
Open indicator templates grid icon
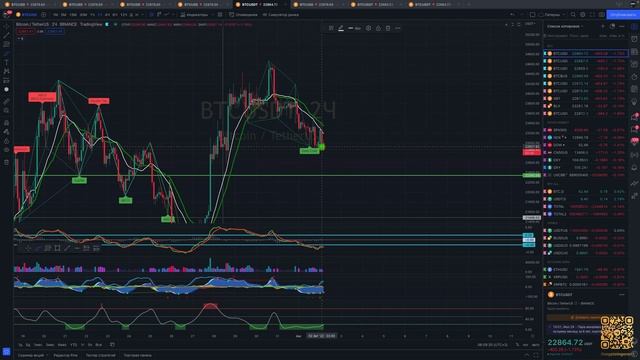220,15
